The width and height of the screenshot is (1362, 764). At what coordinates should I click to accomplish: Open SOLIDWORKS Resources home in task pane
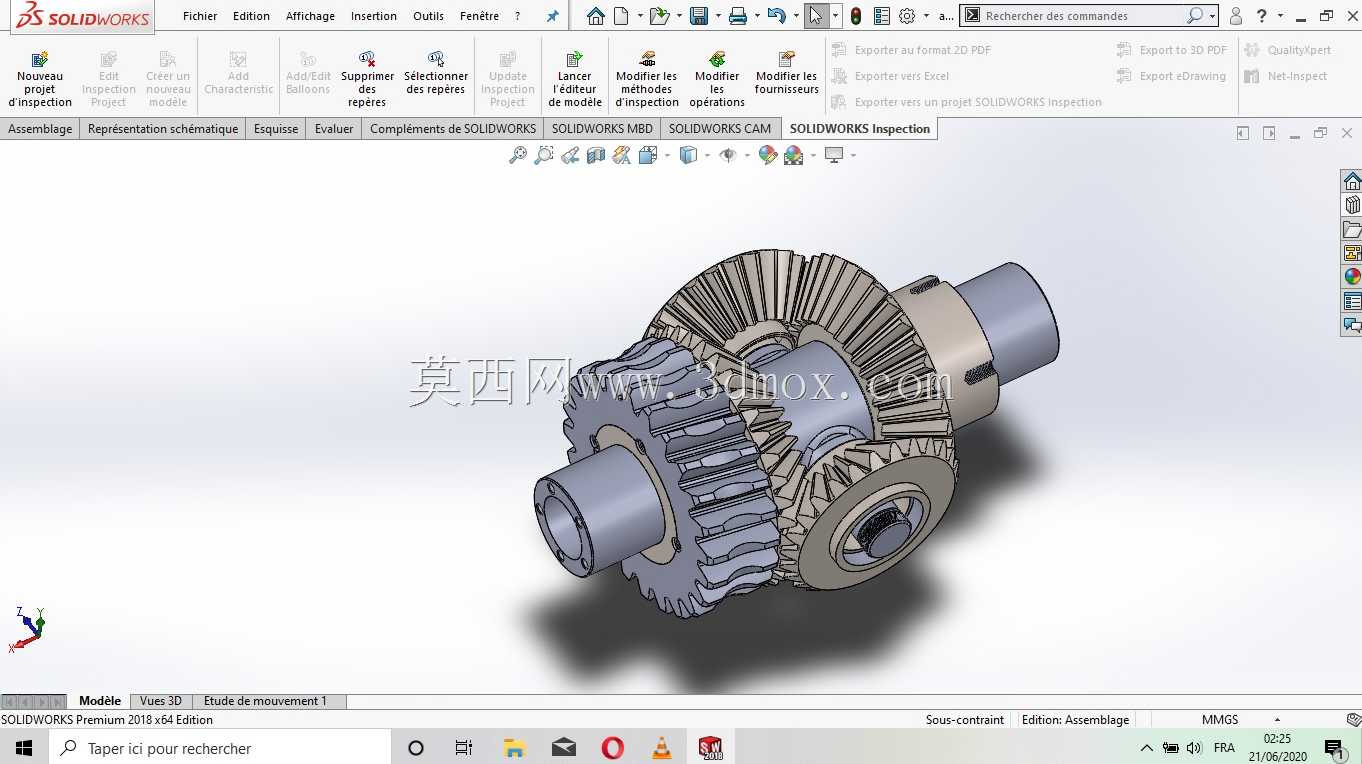coord(1352,181)
